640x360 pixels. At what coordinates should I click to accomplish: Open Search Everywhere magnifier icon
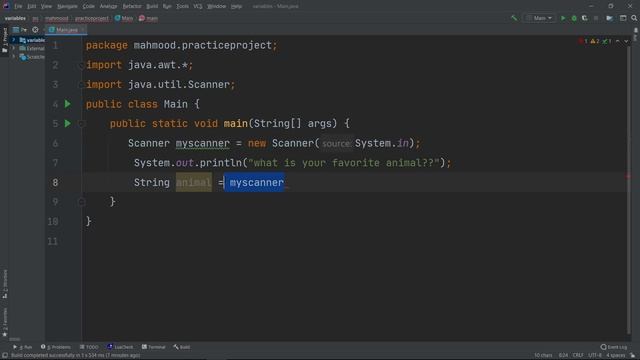(634, 18)
